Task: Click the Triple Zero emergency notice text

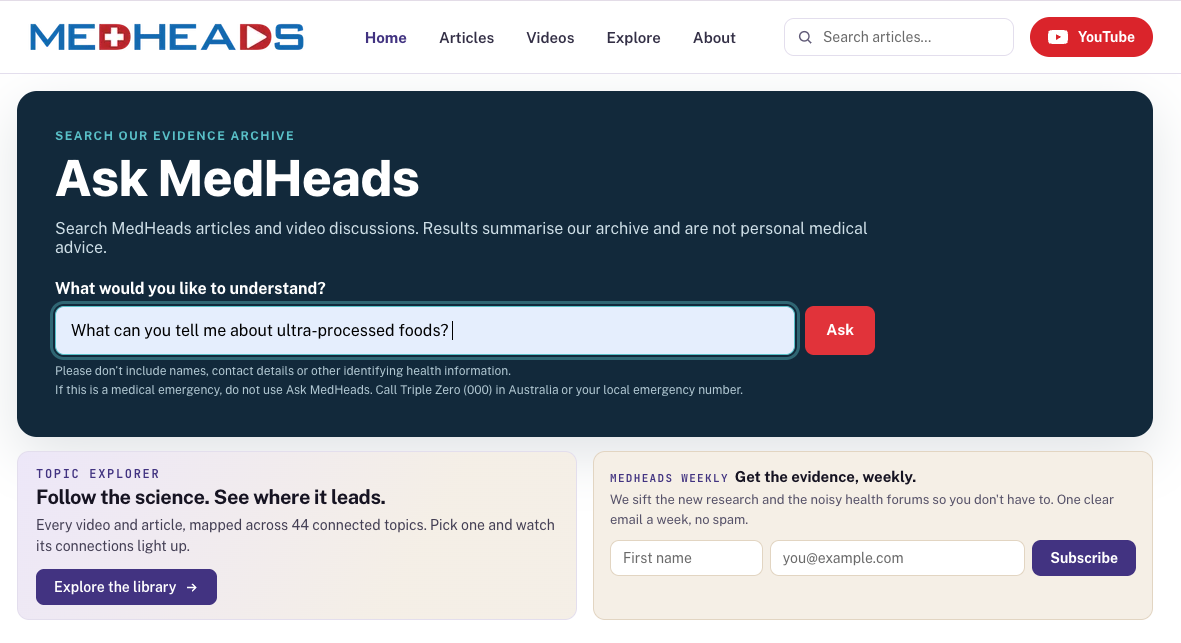Action: tap(399, 390)
